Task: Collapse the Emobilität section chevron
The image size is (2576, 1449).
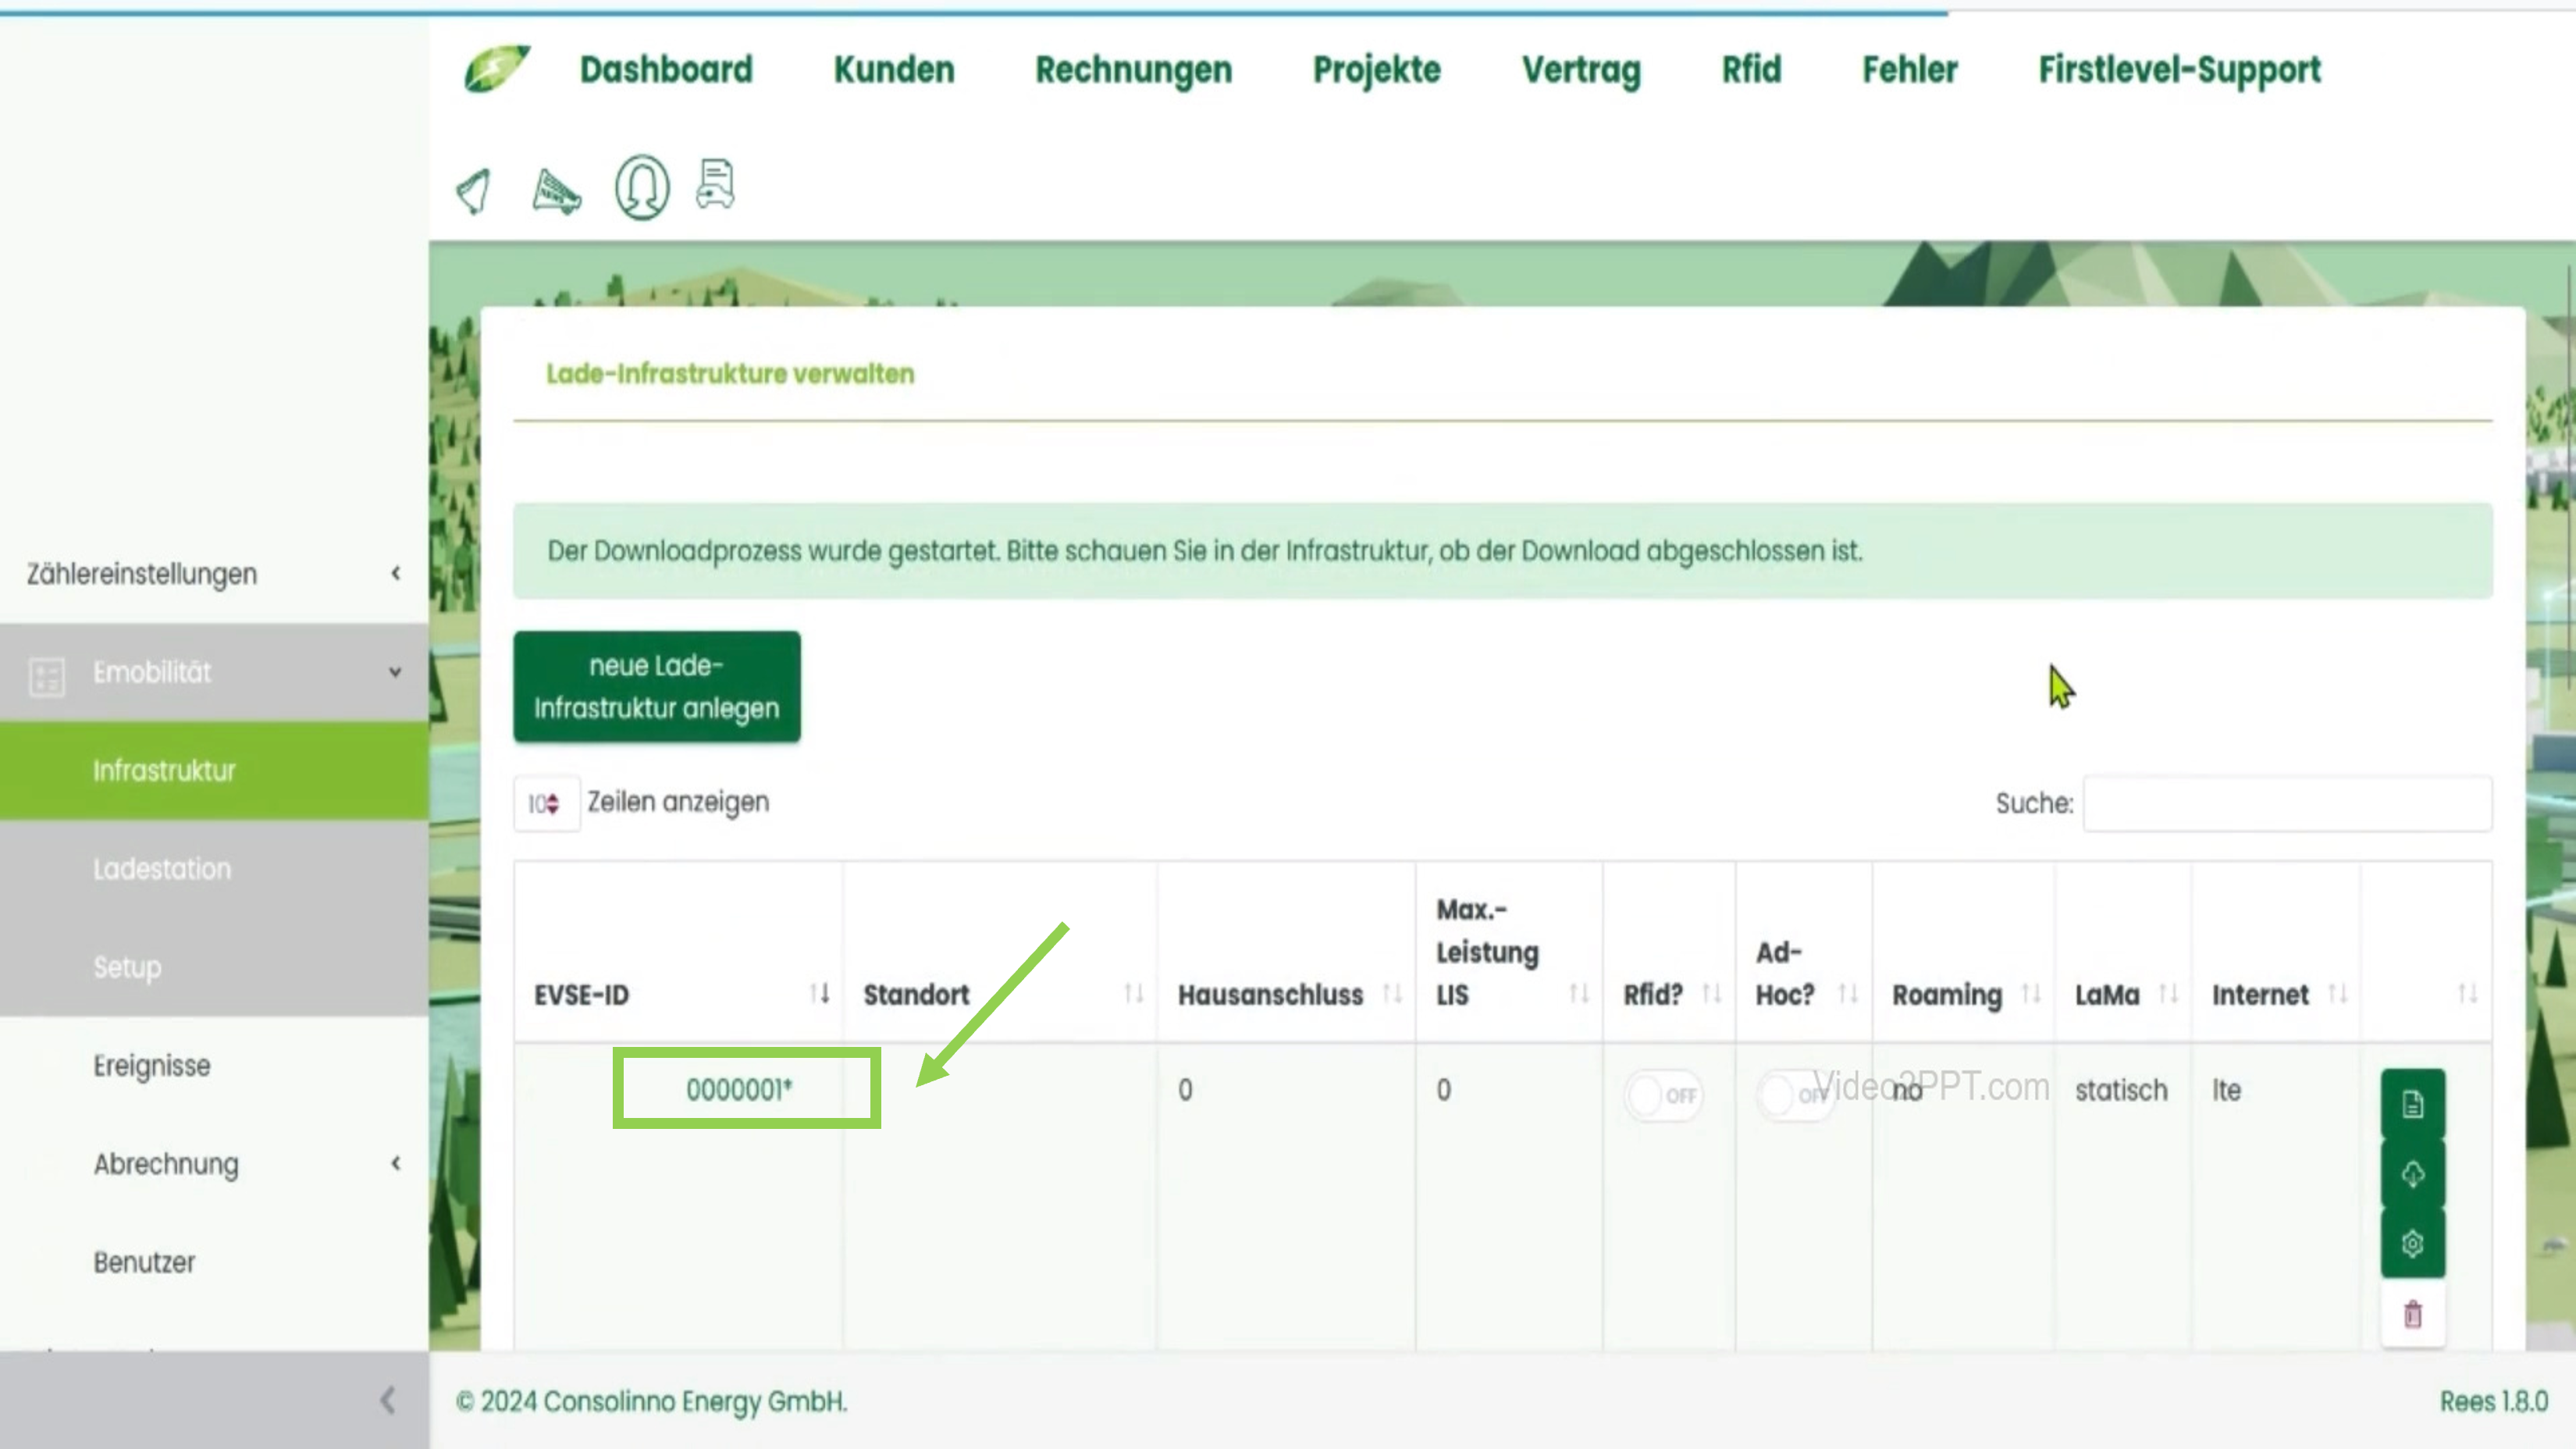Action: [x=395, y=672]
